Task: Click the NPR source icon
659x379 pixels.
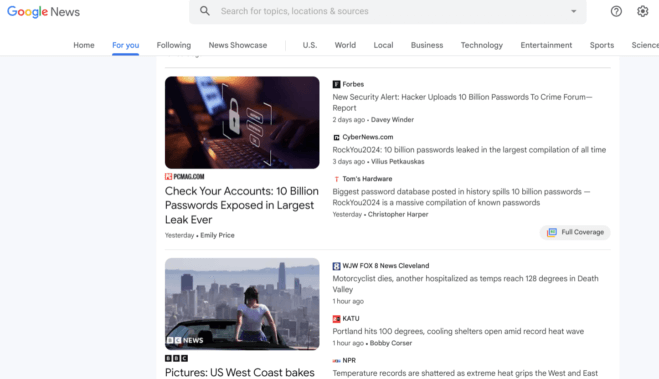Action: (x=336, y=361)
